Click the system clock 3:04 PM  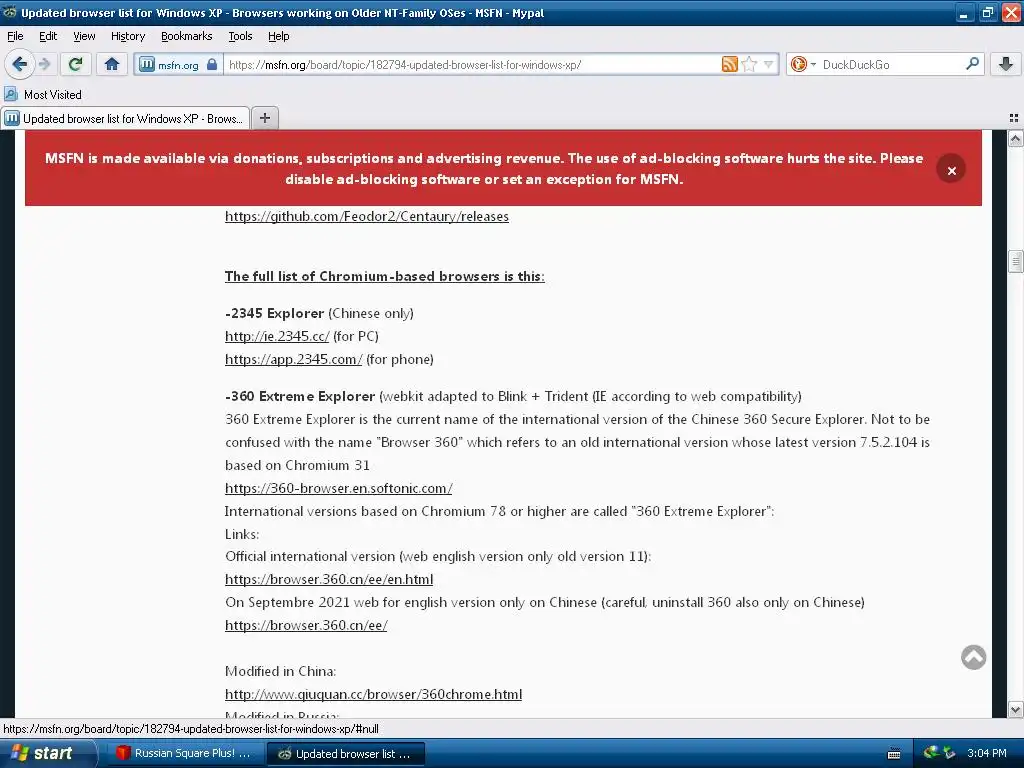[986, 754]
